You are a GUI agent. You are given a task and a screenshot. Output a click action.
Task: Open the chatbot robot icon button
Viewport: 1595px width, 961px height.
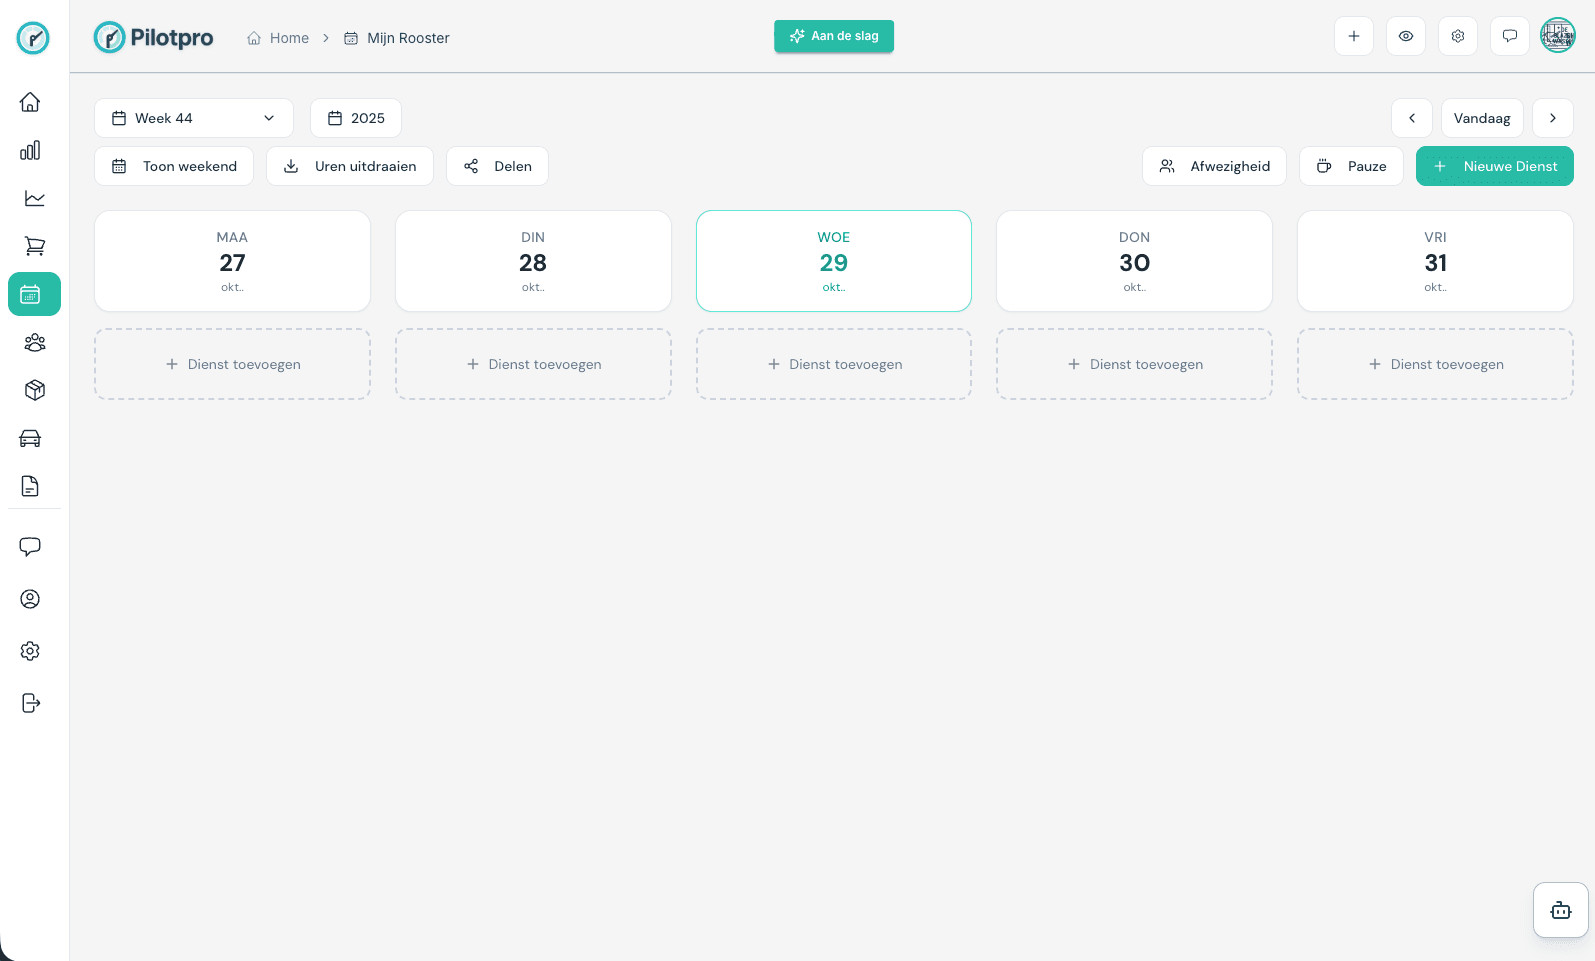point(1560,910)
